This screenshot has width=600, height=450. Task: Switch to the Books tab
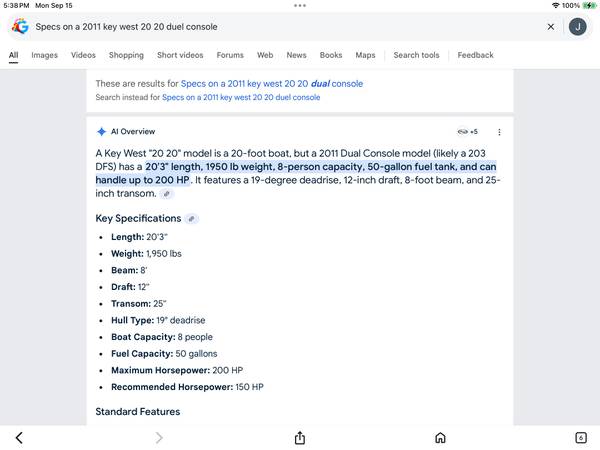coord(331,55)
